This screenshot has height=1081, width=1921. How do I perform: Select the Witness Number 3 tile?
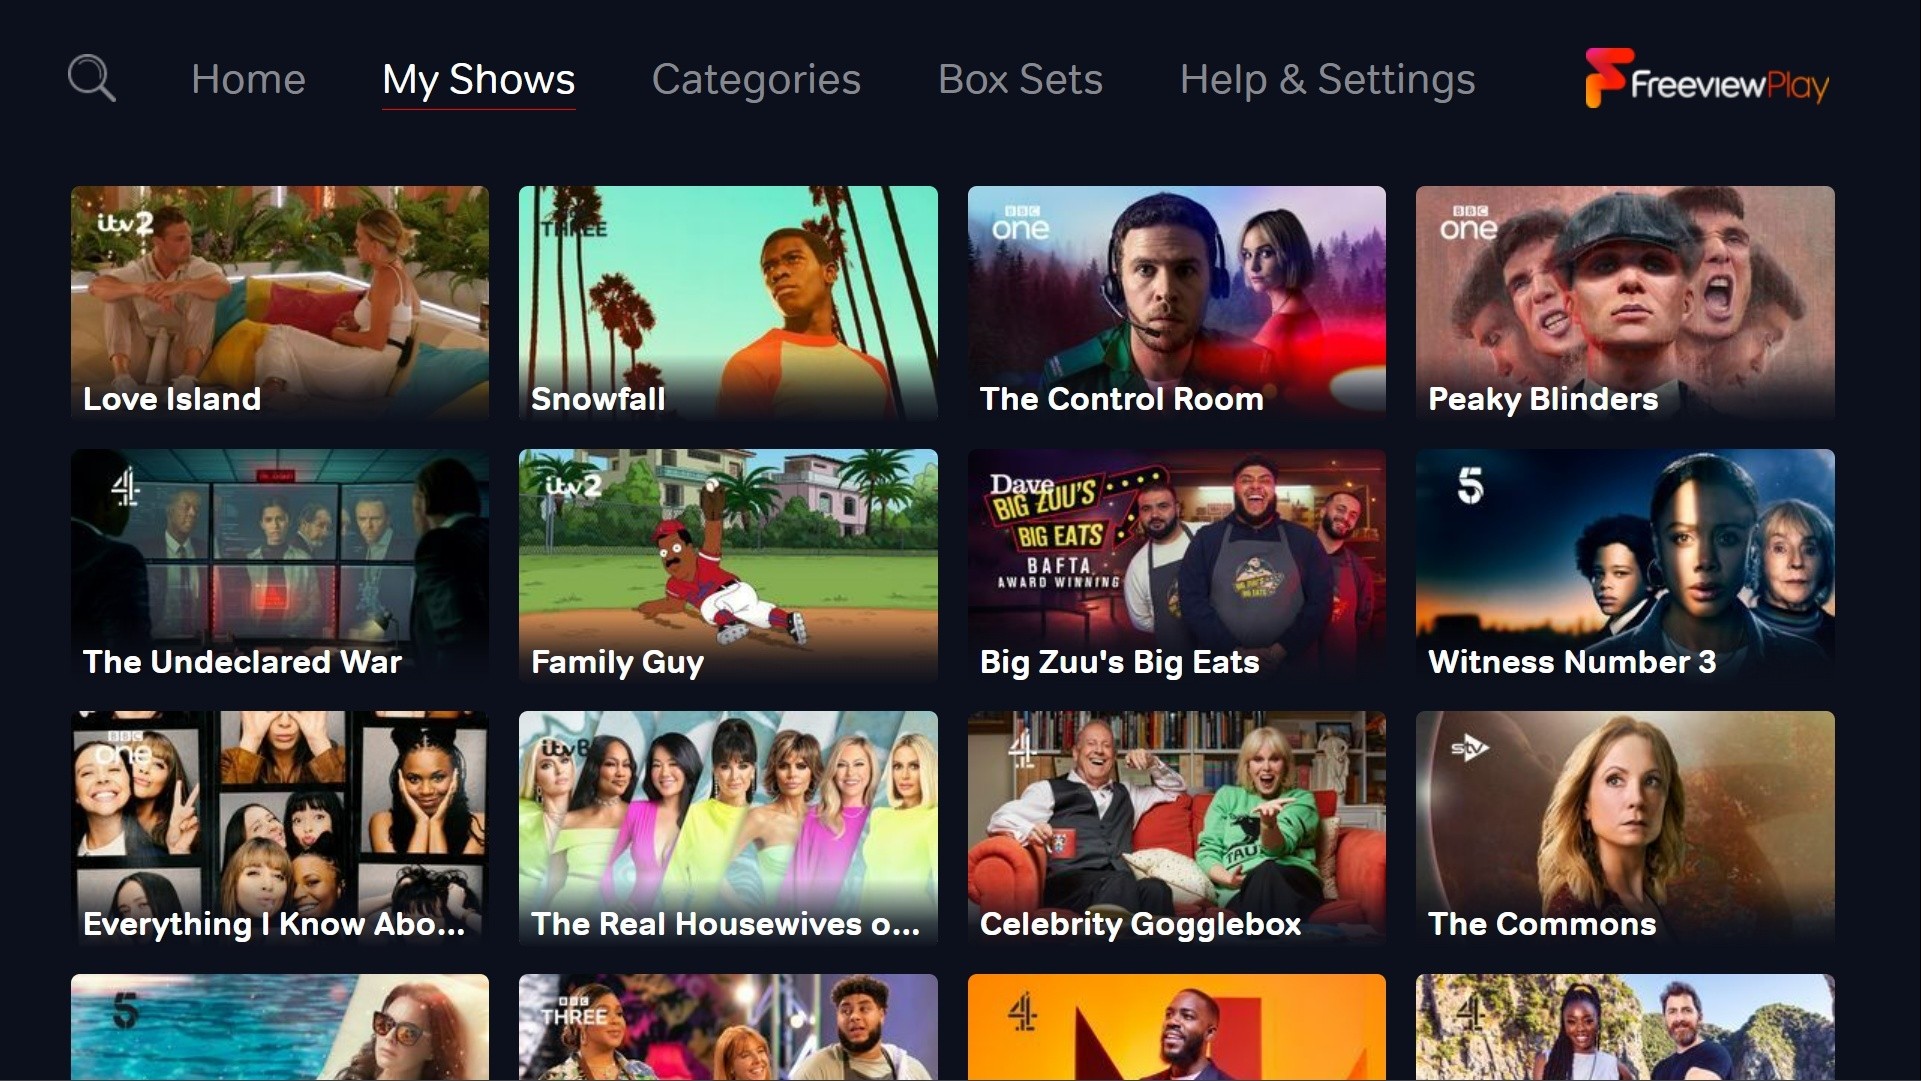[1625, 566]
